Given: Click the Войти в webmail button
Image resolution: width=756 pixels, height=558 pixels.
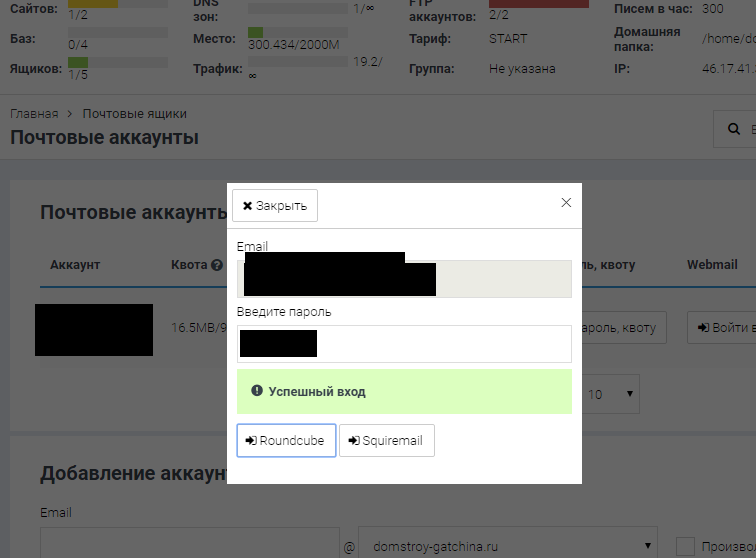Looking at the screenshot, I should click(x=721, y=328).
